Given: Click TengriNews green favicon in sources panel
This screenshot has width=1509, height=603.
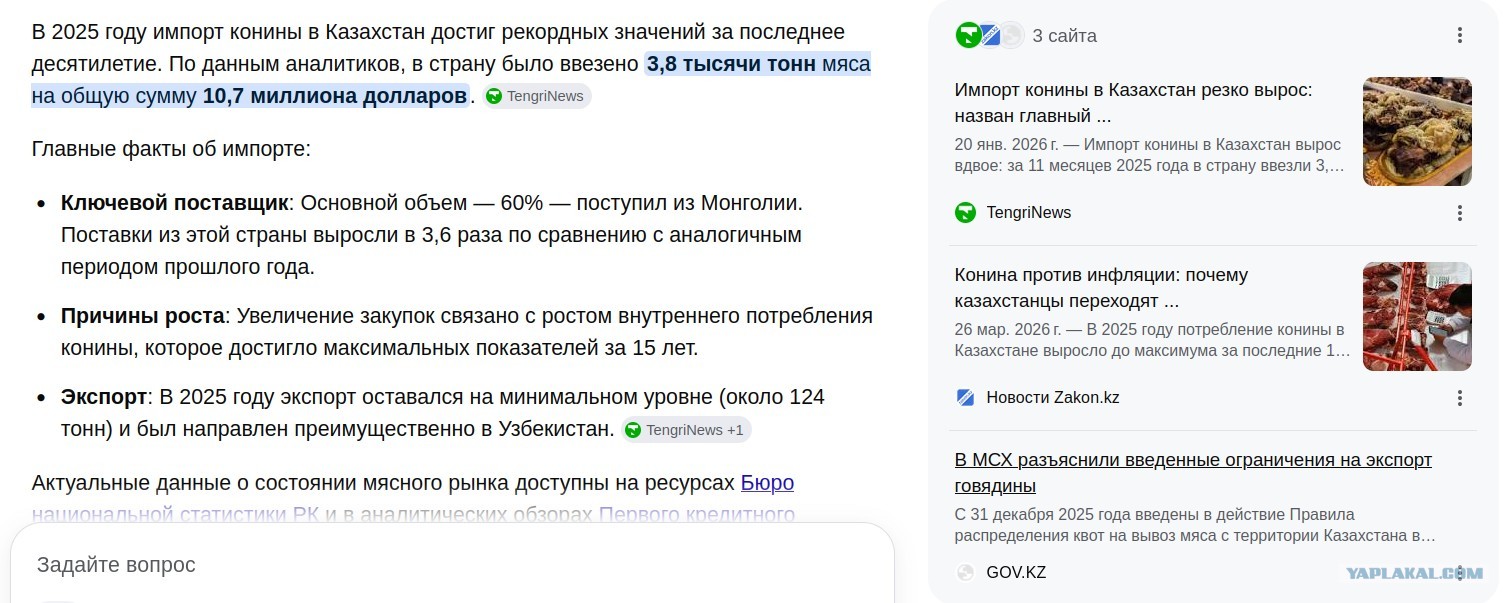Looking at the screenshot, I should (965, 213).
